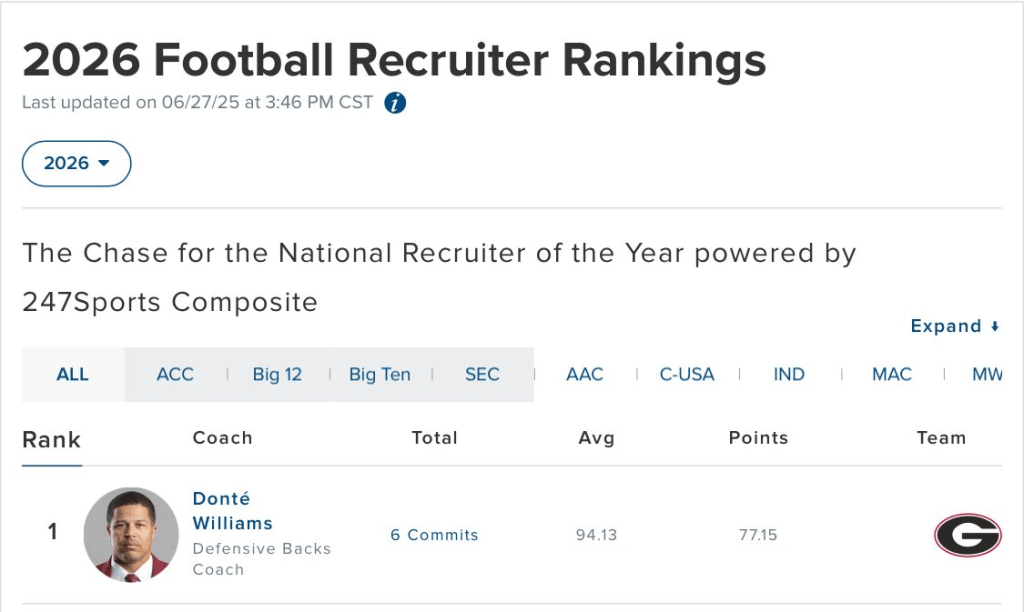
Task: Select the partially visible MW tab
Action: 986,374
